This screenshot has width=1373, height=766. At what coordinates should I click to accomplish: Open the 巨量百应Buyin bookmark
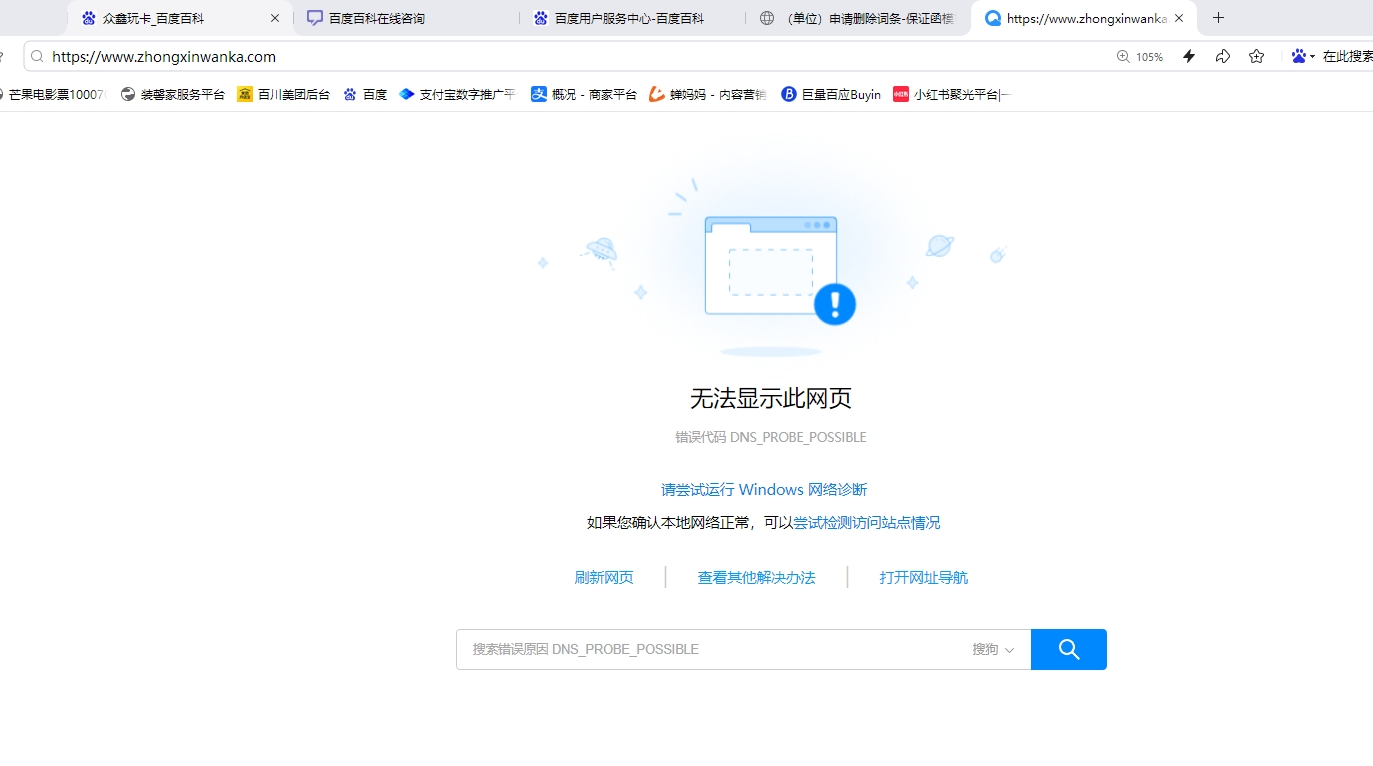[831, 95]
